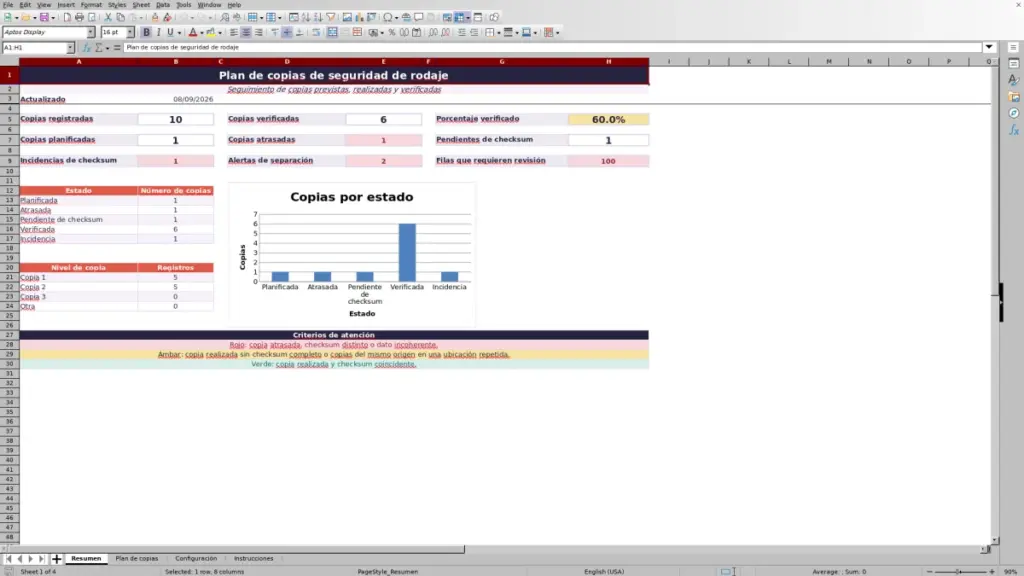Toggle Italic formatting

159,32
